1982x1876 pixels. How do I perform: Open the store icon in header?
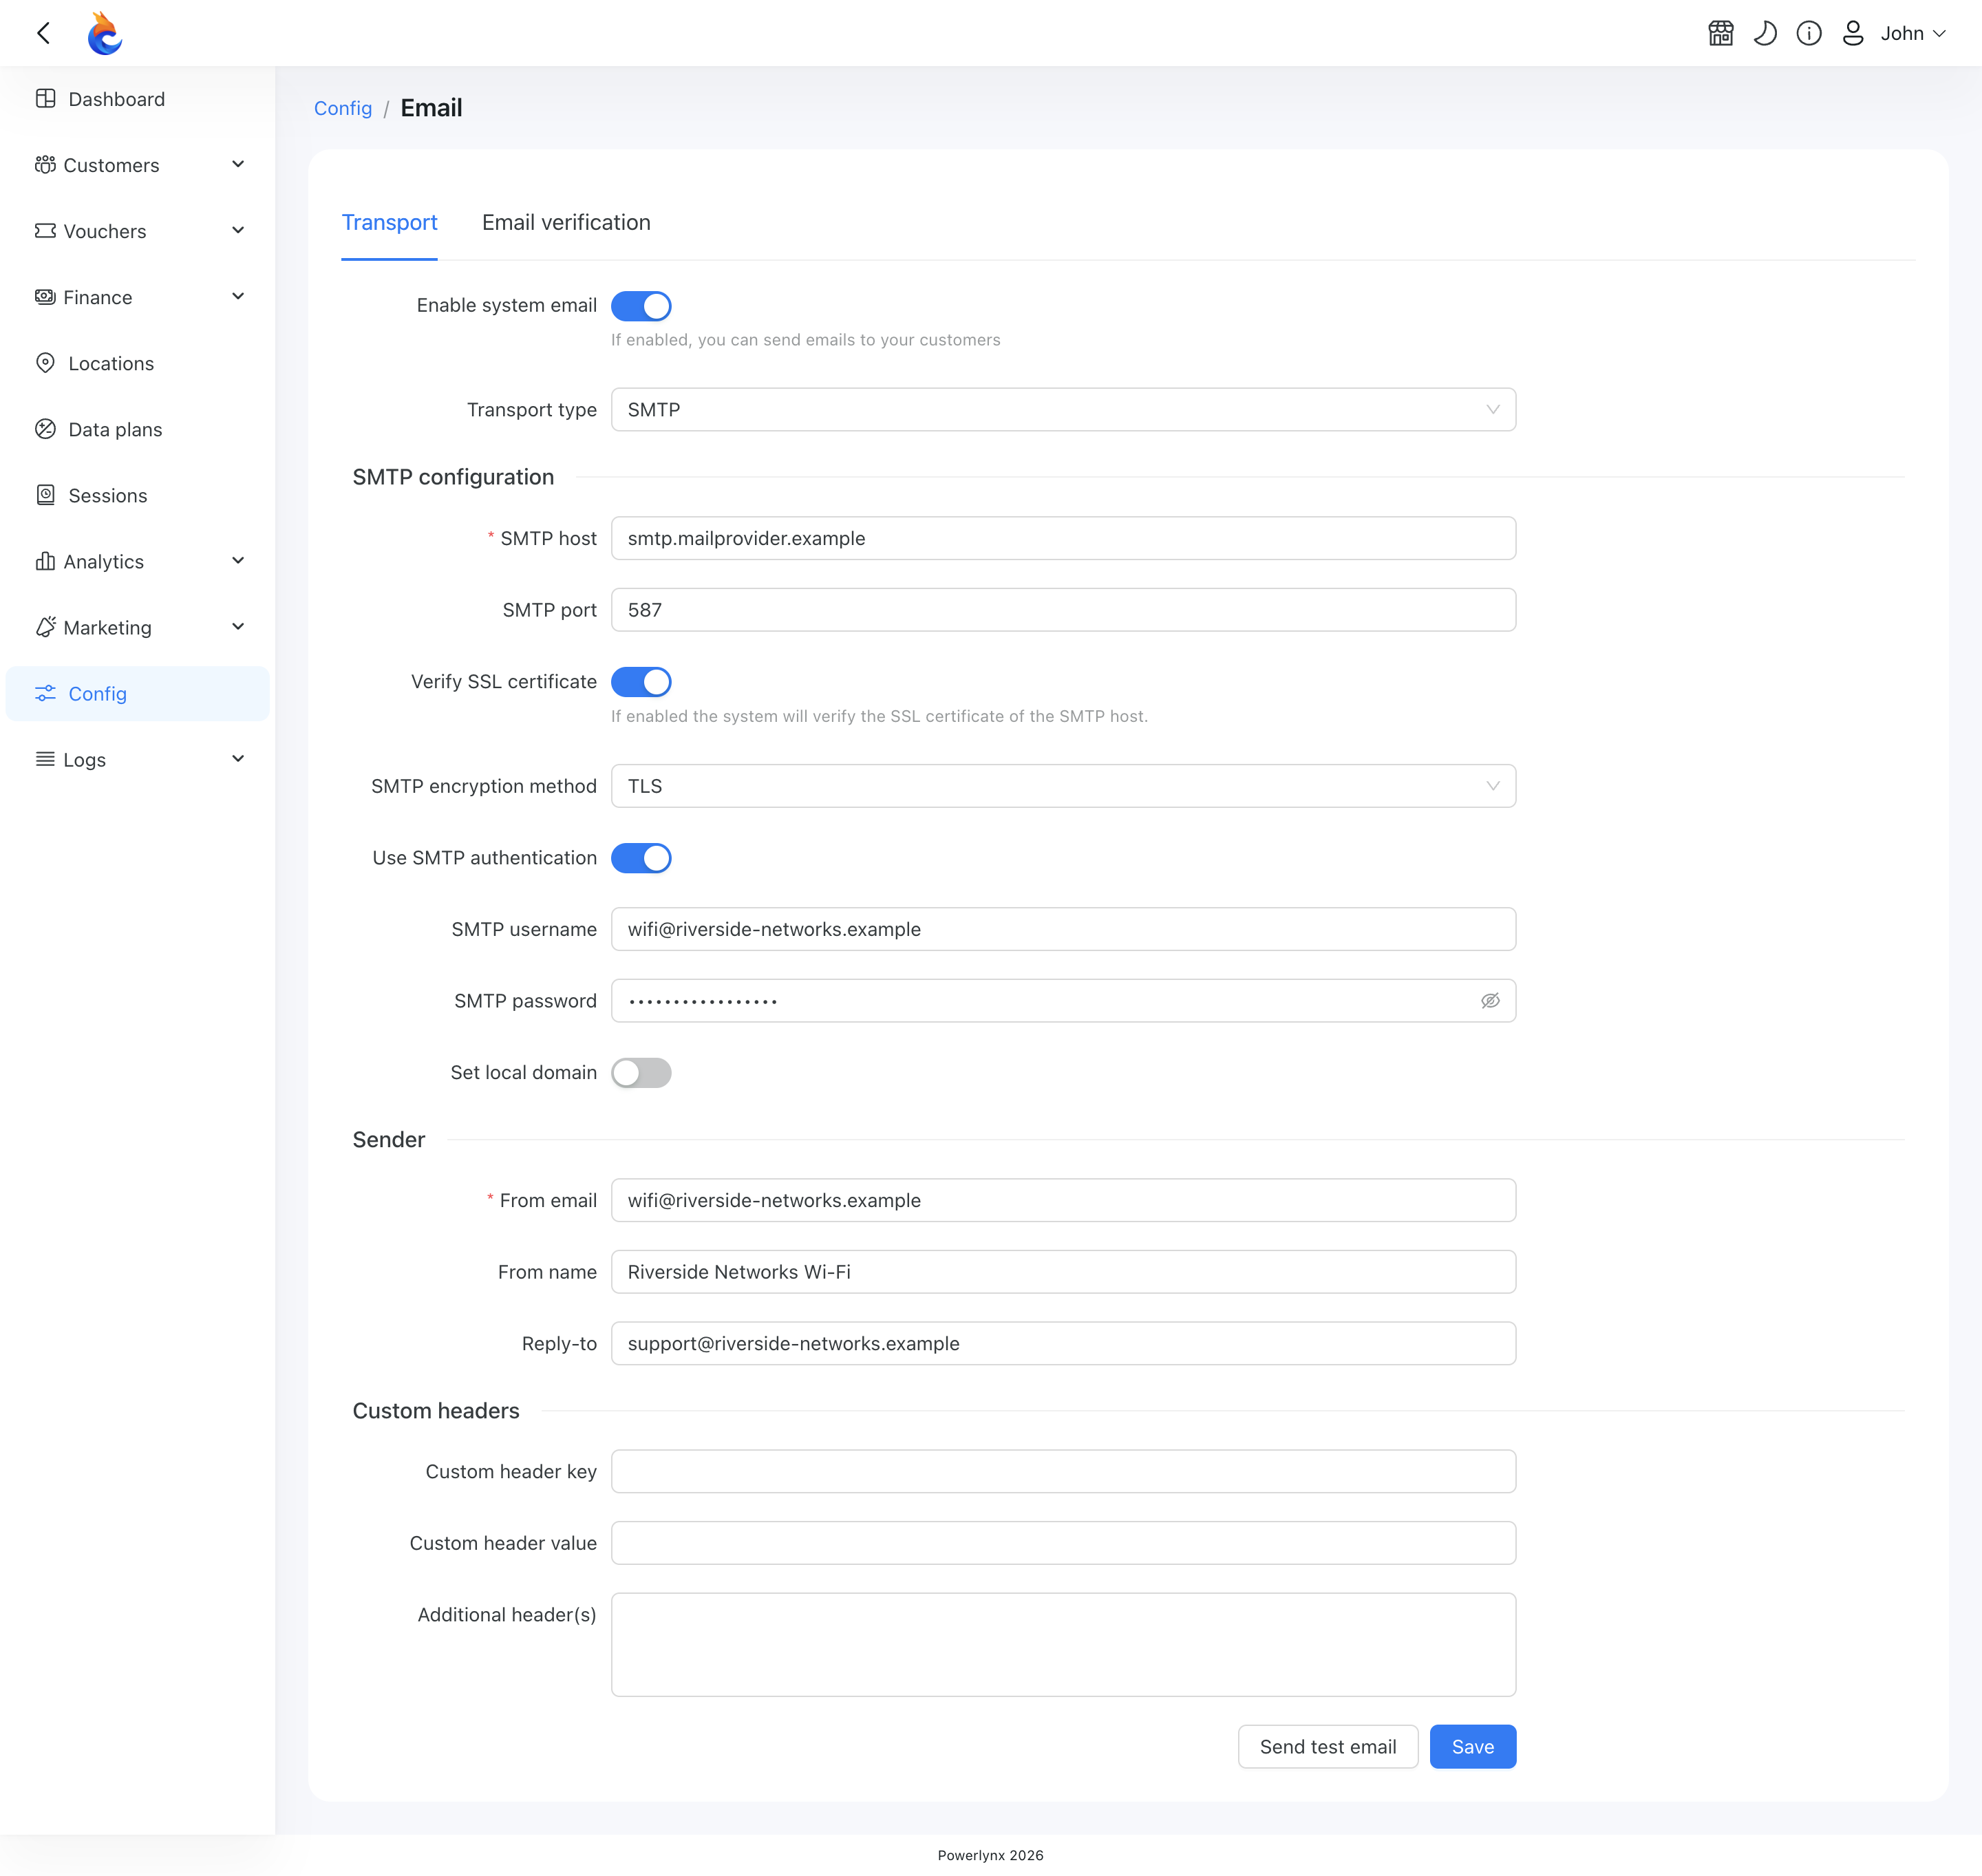pos(1721,33)
